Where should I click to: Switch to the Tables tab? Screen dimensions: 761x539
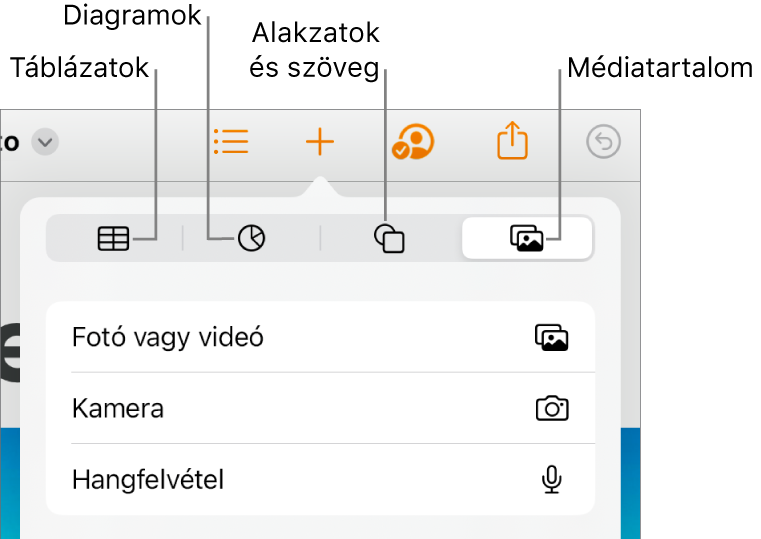[x=114, y=239]
